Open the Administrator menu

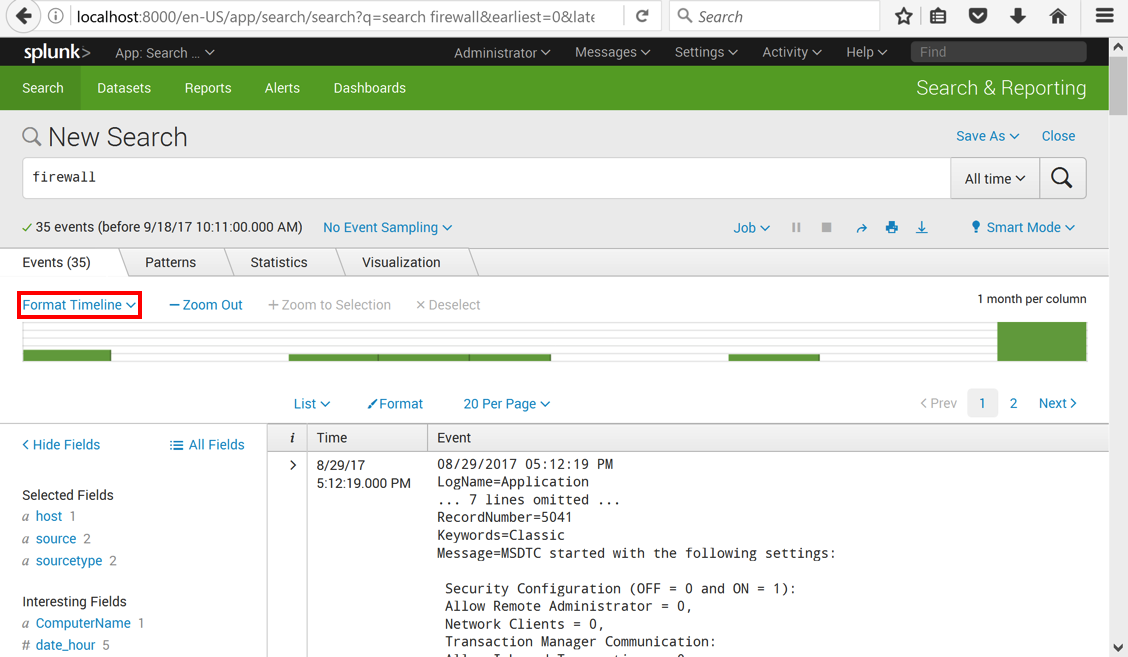coord(502,53)
